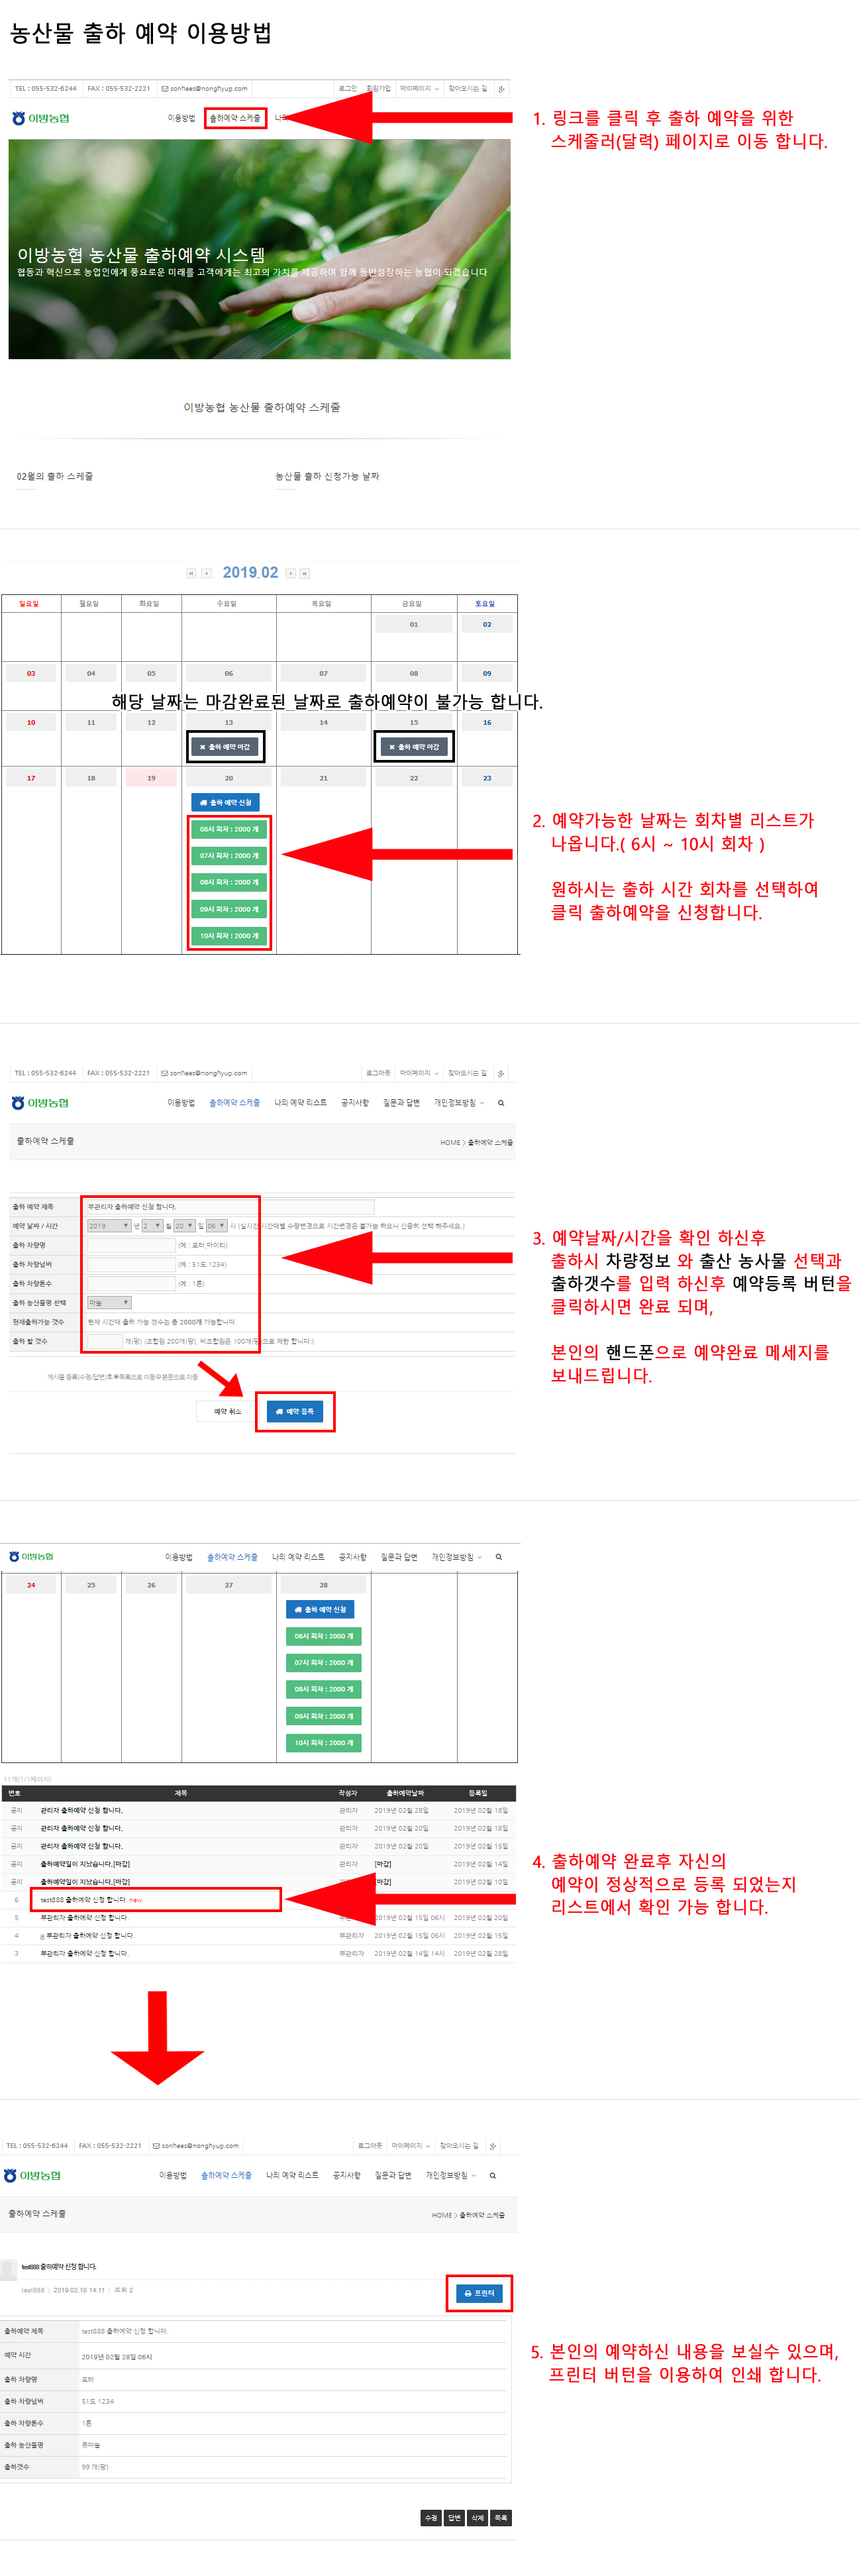
Task: Click 출하 예약 마감 badge on day 15
Action: (414, 747)
